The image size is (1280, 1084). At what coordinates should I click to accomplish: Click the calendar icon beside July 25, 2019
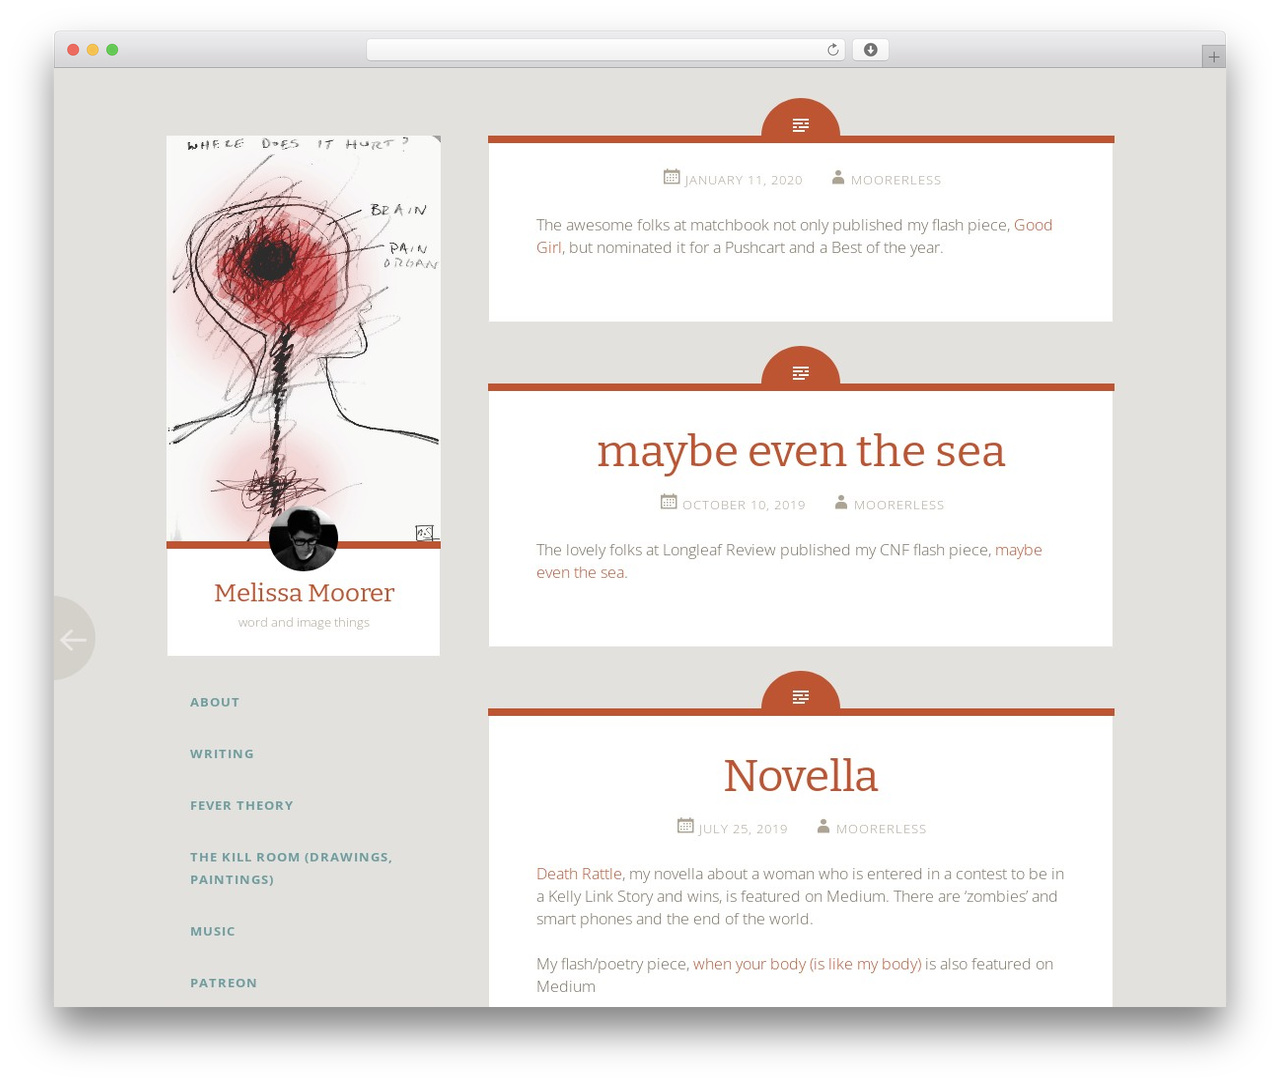(685, 826)
